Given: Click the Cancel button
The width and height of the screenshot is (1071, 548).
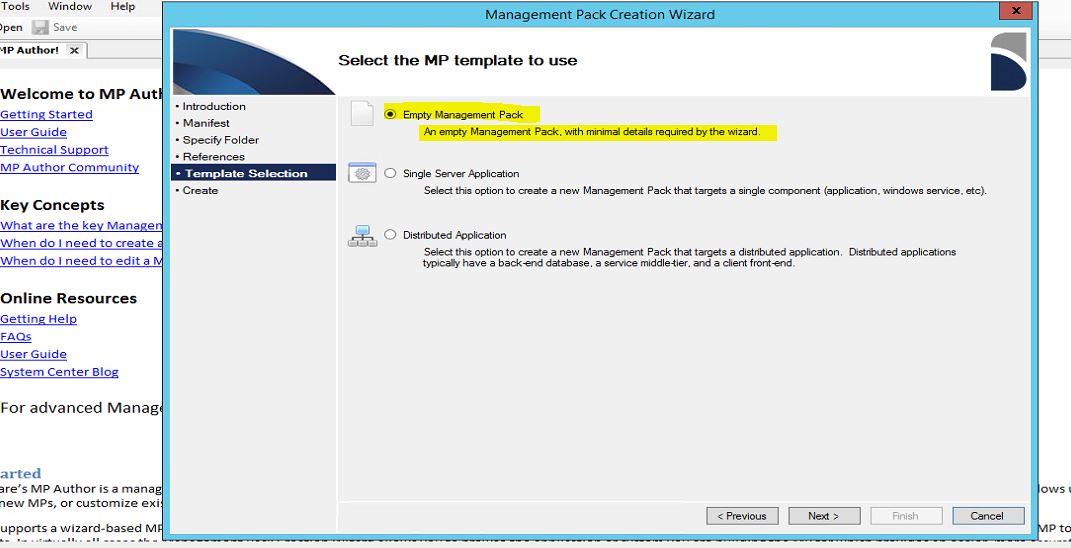Looking at the screenshot, I should (988, 516).
